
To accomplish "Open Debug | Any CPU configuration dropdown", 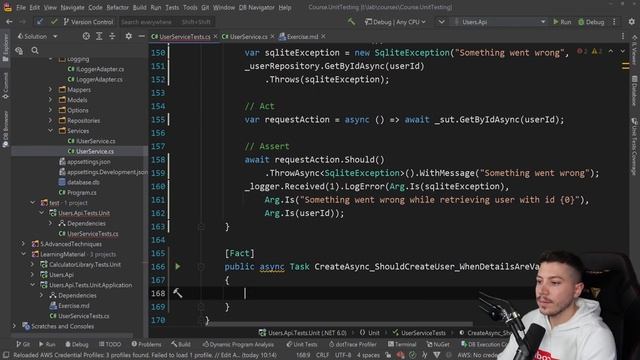I will [396, 22].
